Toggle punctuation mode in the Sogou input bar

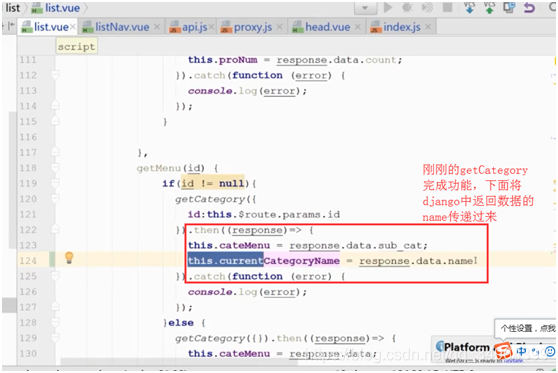pos(536,352)
